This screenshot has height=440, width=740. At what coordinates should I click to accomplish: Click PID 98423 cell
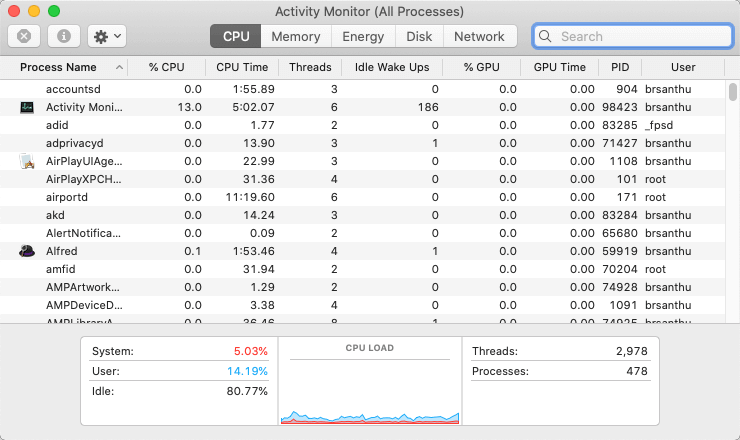(x=620, y=107)
